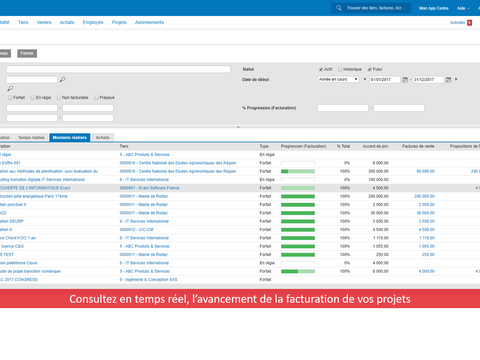Click progress bar for transition numérique project row
Image resolution: width=480 pixels, height=360 pixels.
click(x=298, y=271)
